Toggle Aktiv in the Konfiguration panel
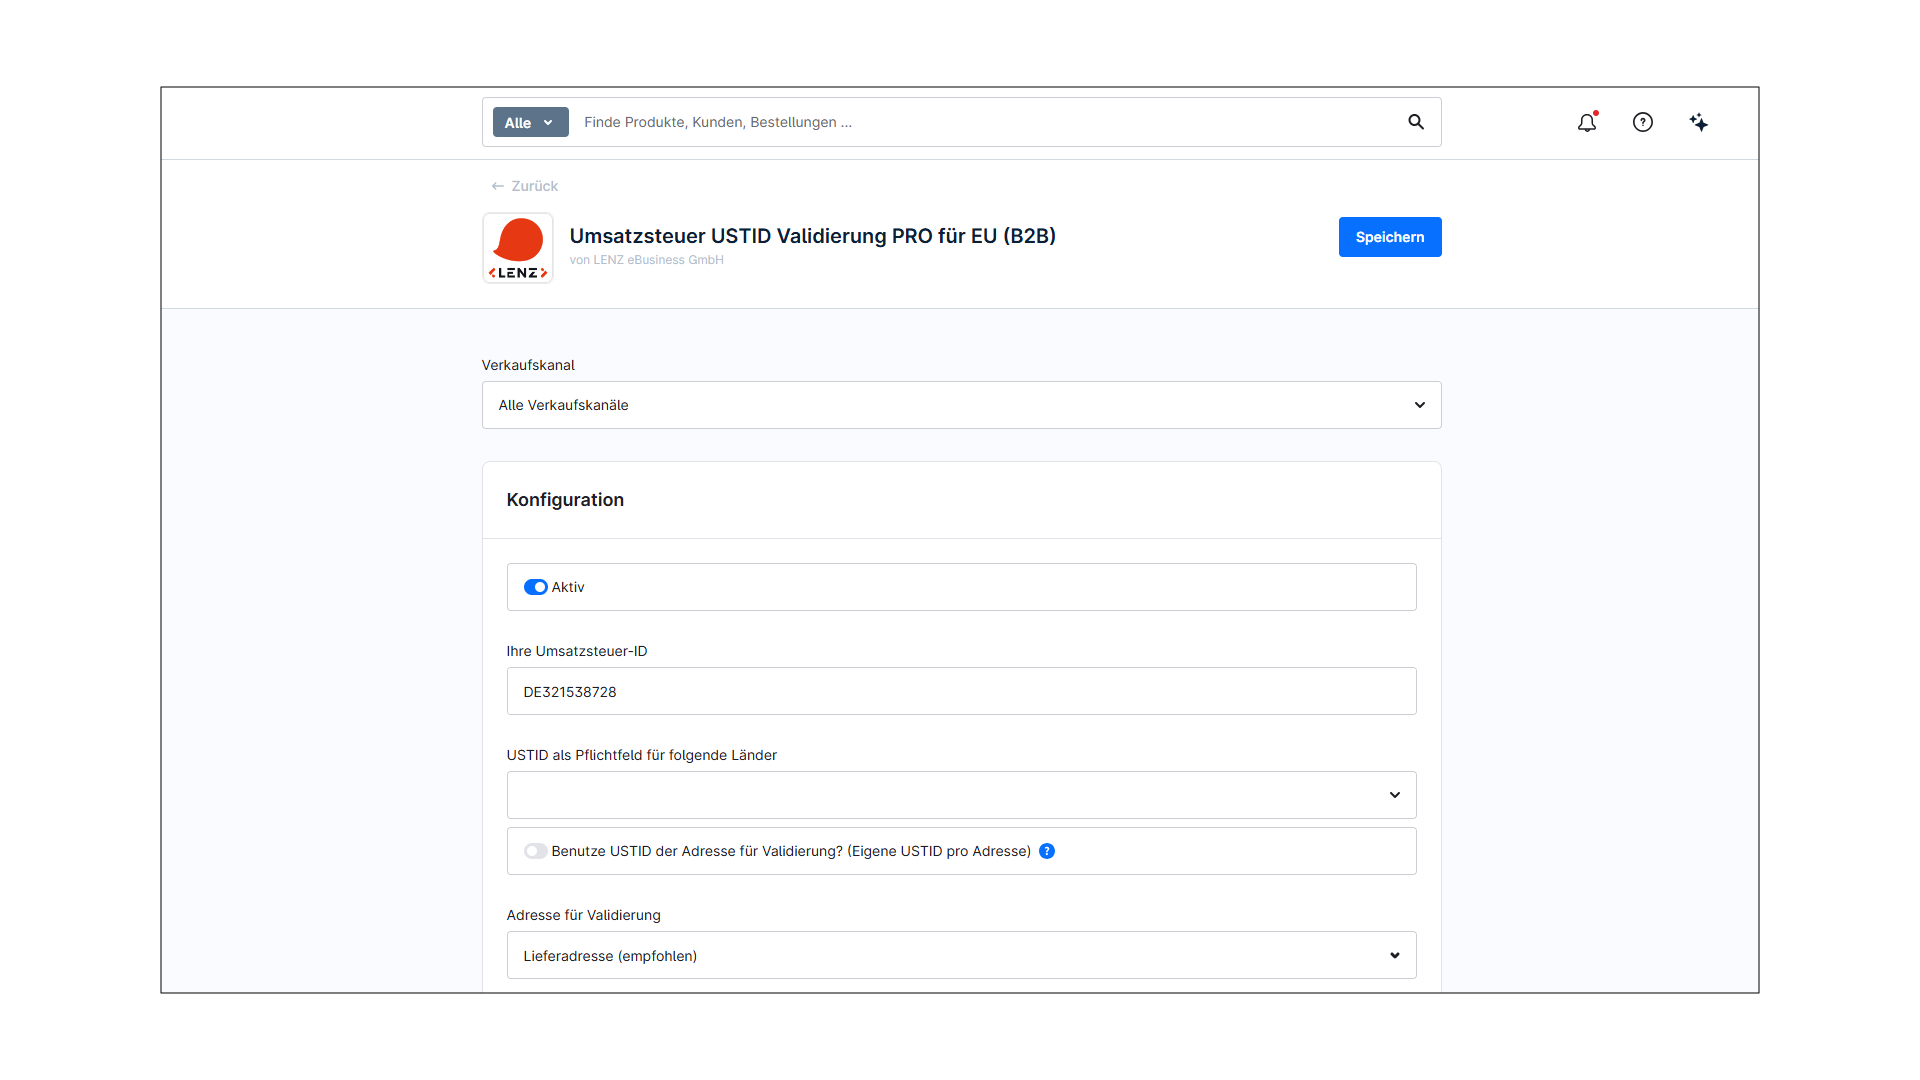The image size is (1920, 1080). [536, 587]
